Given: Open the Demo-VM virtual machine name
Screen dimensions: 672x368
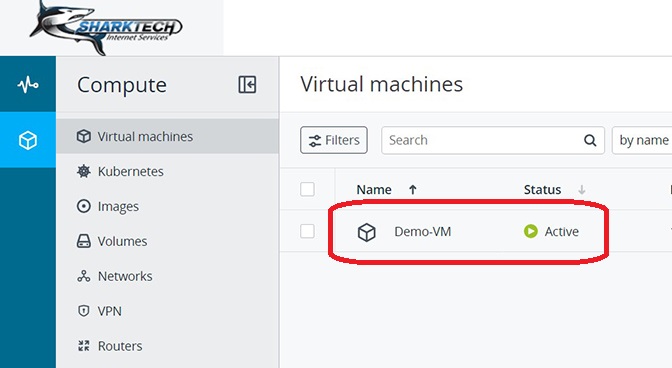Looking at the screenshot, I should [x=423, y=231].
